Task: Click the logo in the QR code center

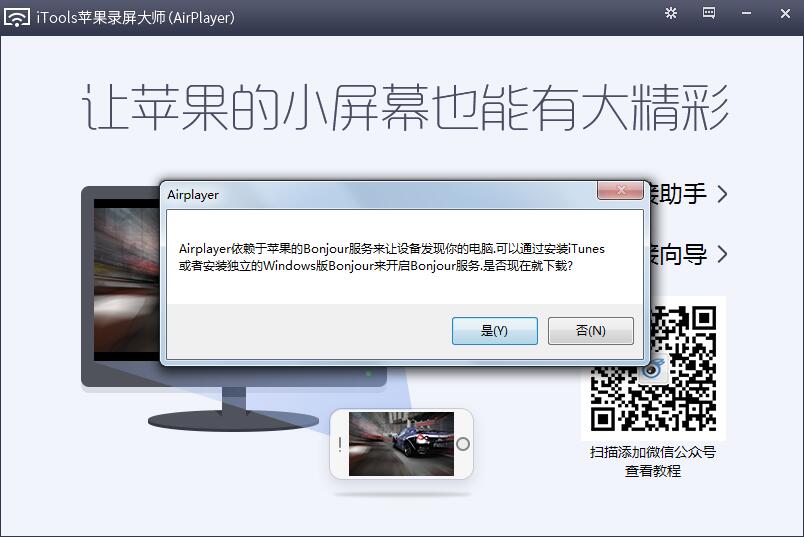Action: tap(652, 368)
